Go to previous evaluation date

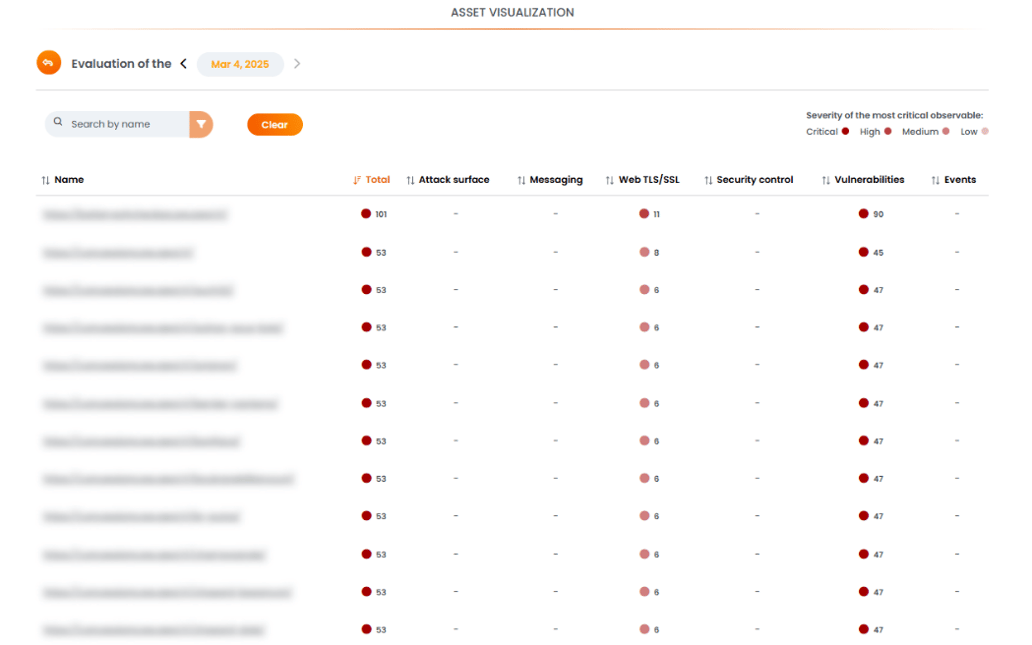(x=183, y=64)
